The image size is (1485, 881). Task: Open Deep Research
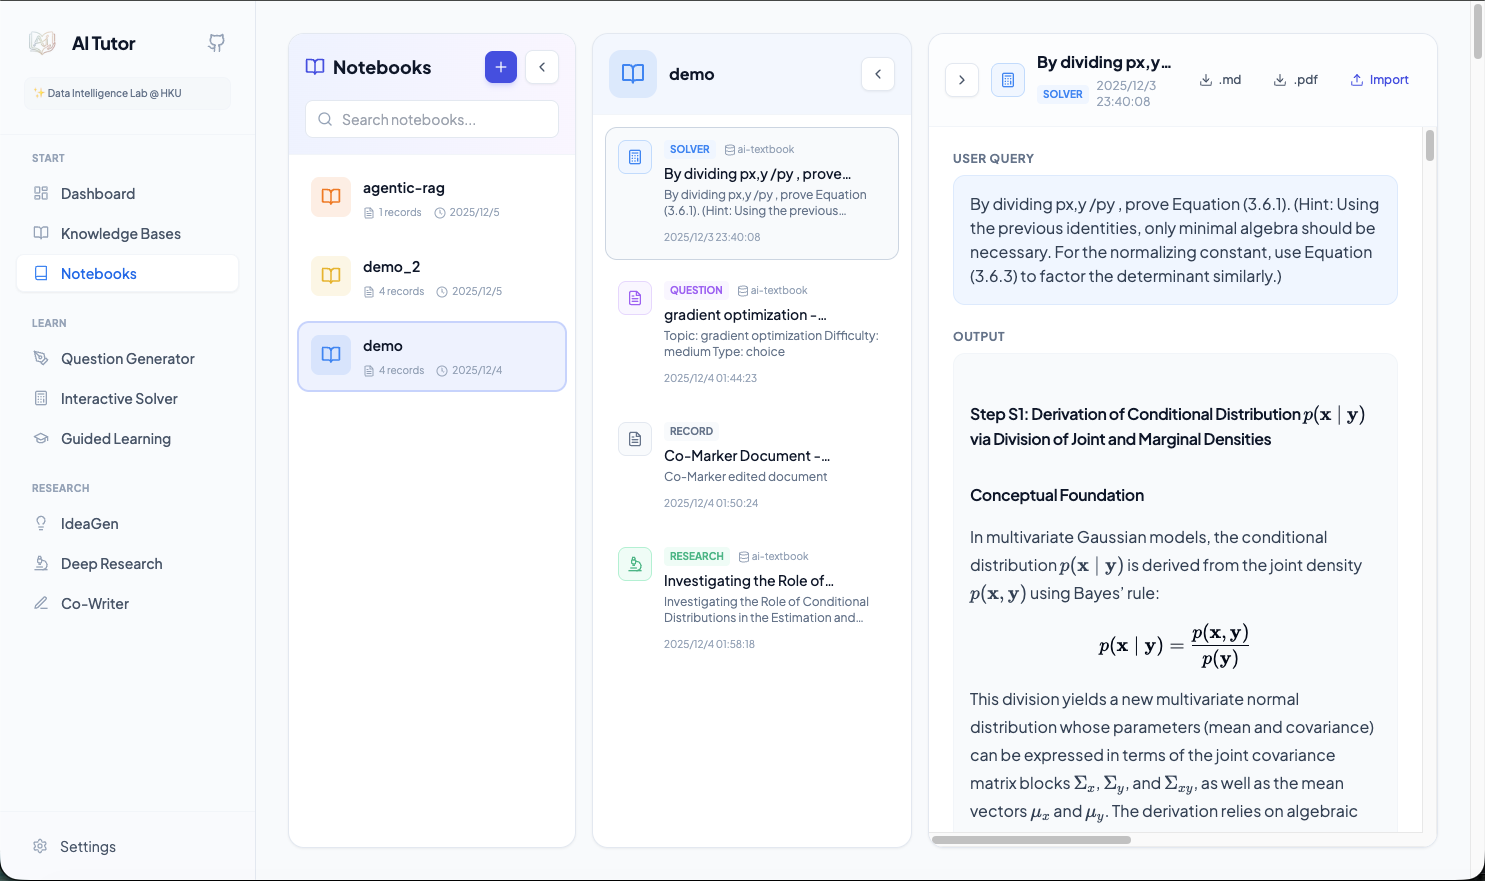111,563
